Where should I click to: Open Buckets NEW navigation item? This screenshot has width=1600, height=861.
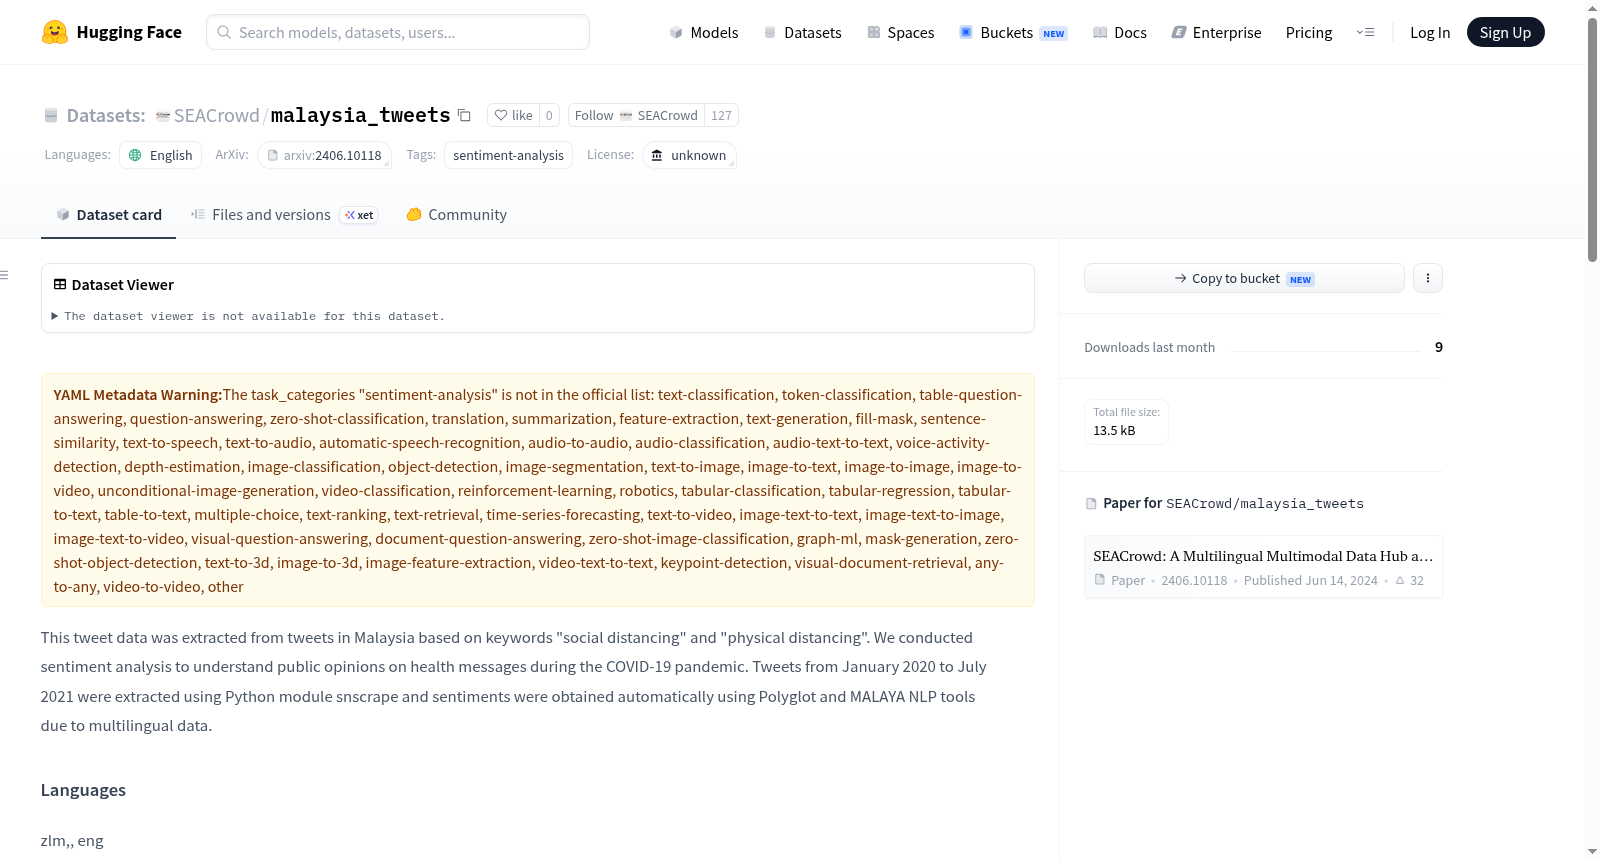click(x=1013, y=32)
